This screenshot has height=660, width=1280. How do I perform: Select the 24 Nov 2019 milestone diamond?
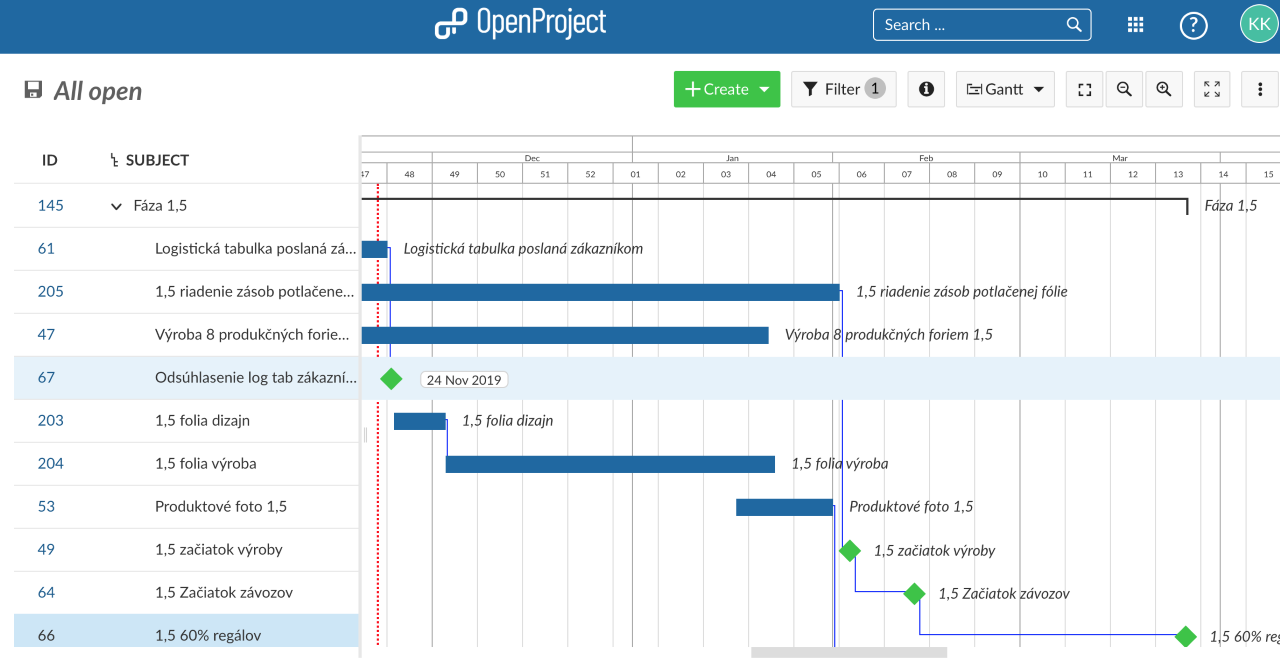(391, 379)
